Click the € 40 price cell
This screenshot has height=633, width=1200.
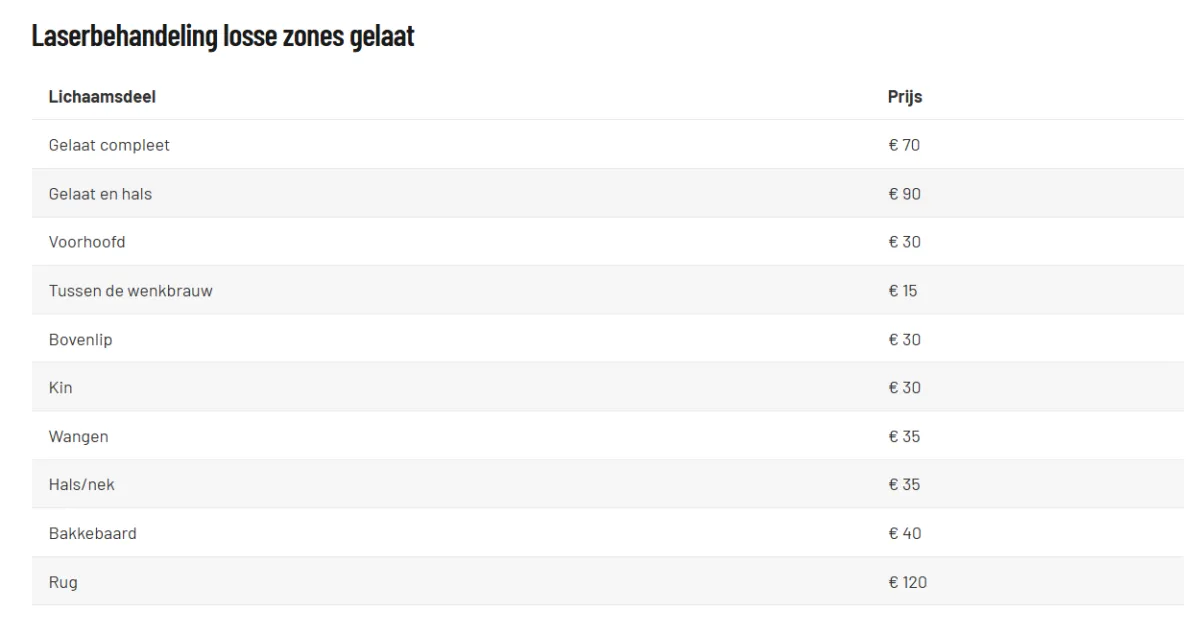[904, 534]
